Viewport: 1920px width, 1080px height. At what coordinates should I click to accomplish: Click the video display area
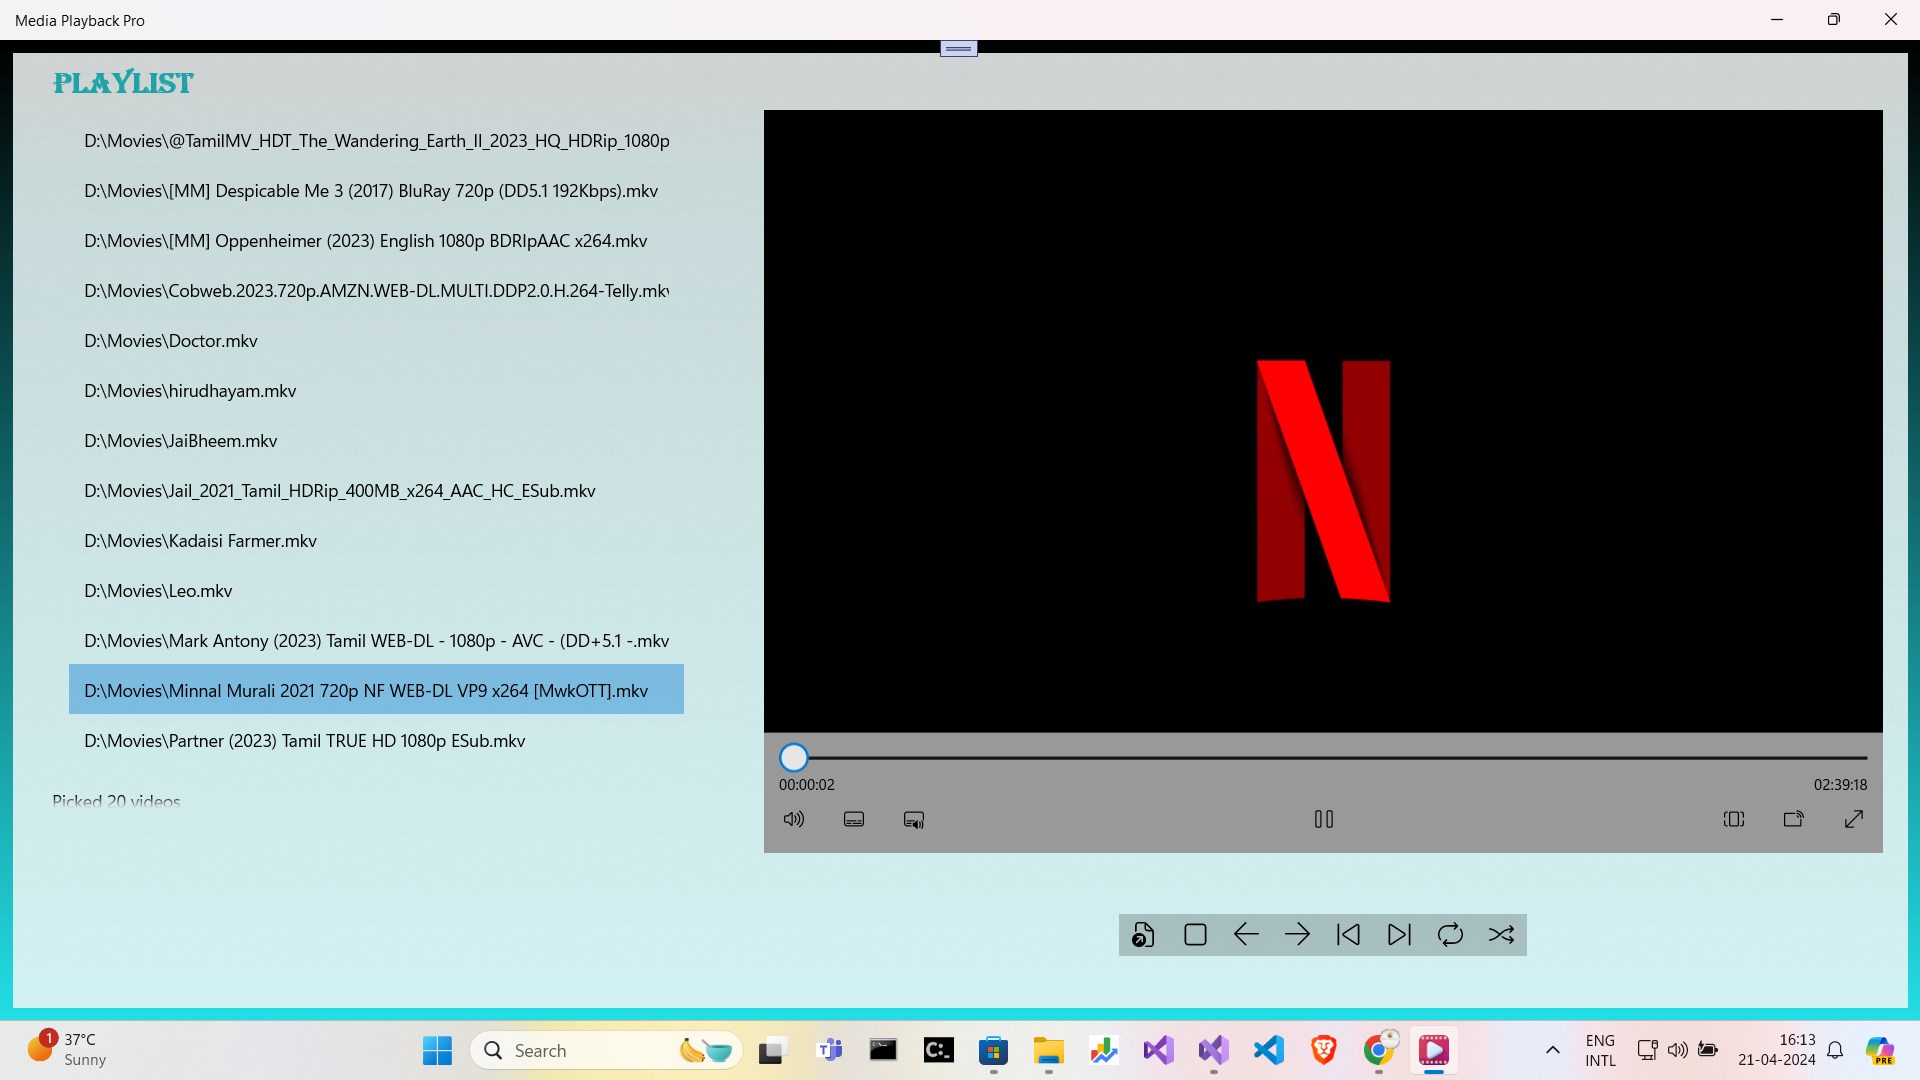click(x=1323, y=421)
